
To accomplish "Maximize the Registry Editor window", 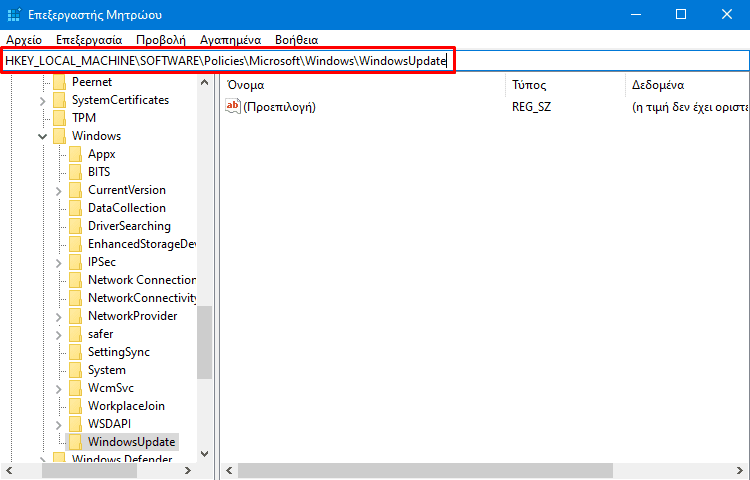I will click(681, 14).
